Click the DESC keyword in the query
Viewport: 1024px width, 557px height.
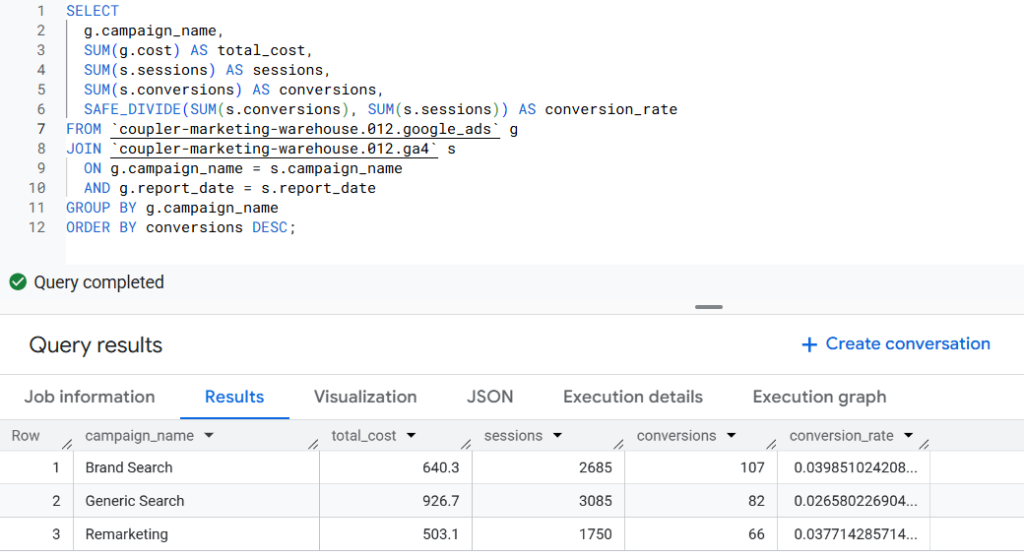click(270, 227)
